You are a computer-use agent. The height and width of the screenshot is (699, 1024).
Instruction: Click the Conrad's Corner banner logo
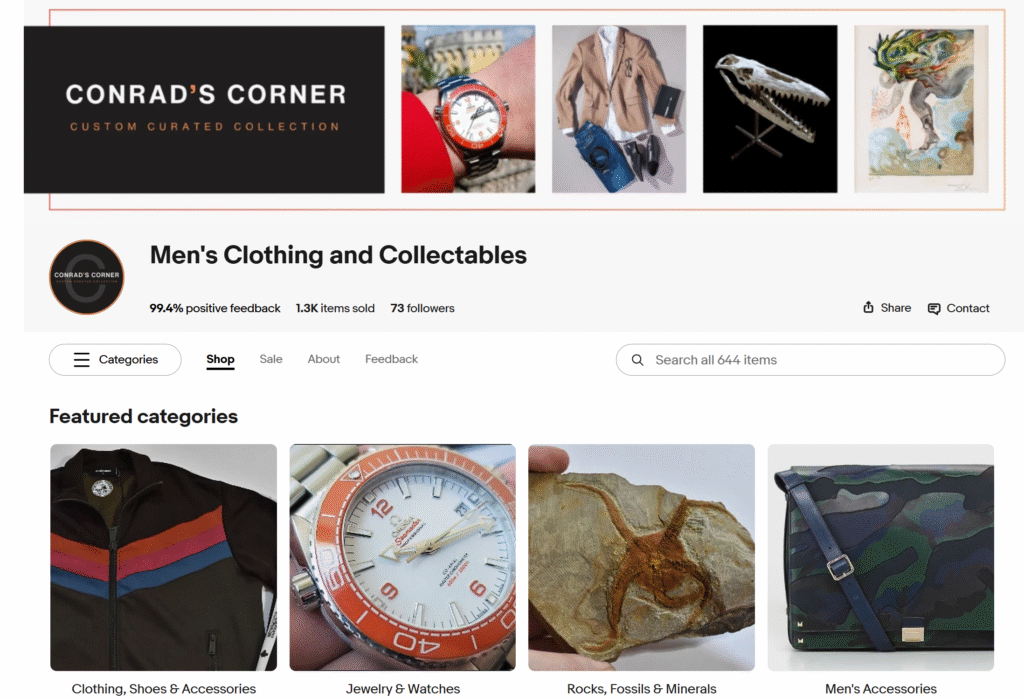(x=204, y=109)
